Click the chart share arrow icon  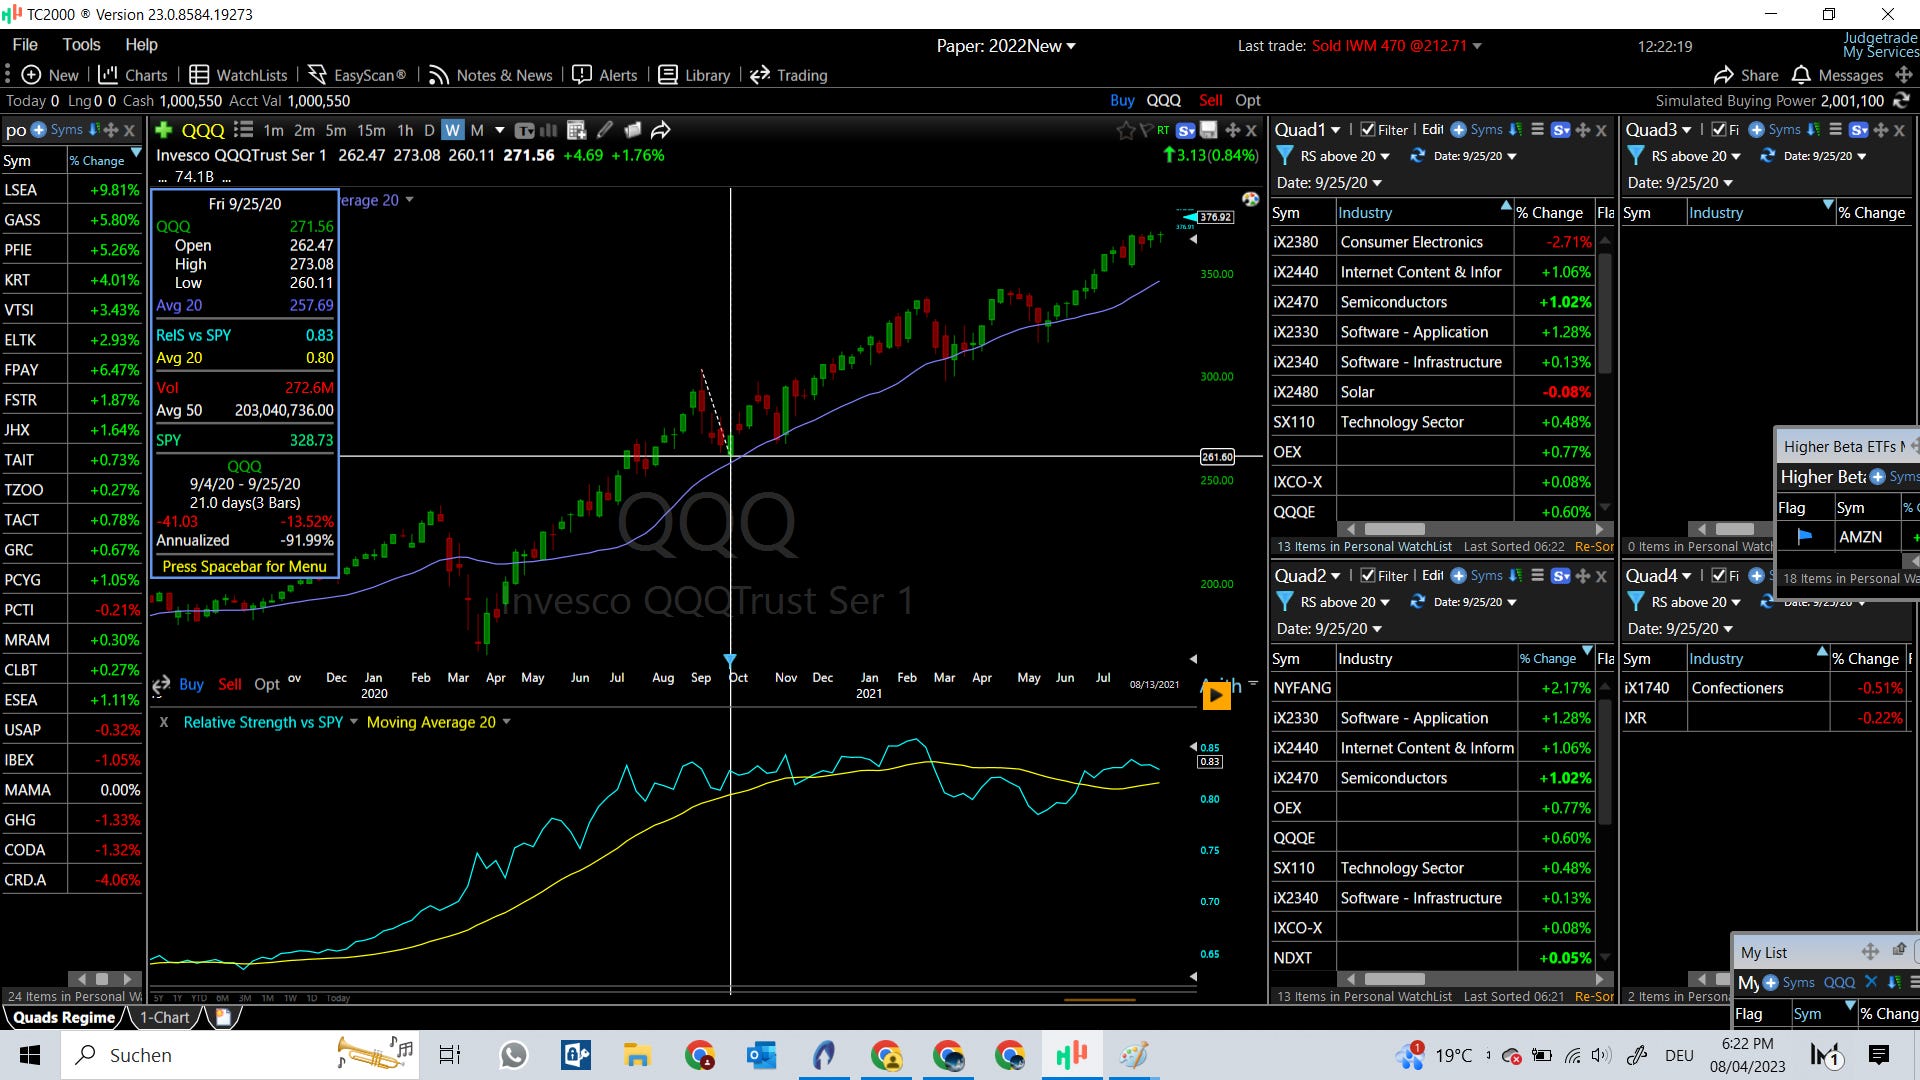click(x=660, y=130)
